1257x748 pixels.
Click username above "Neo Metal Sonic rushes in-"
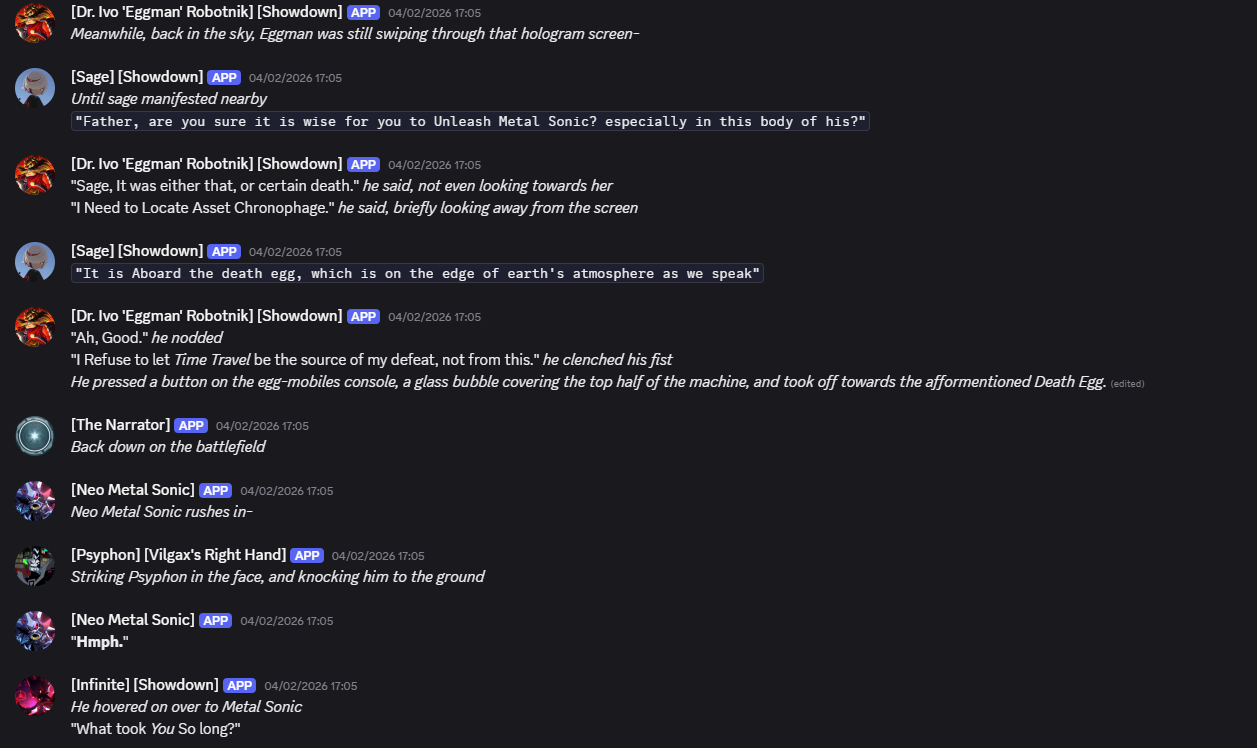click(x=132, y=490)
